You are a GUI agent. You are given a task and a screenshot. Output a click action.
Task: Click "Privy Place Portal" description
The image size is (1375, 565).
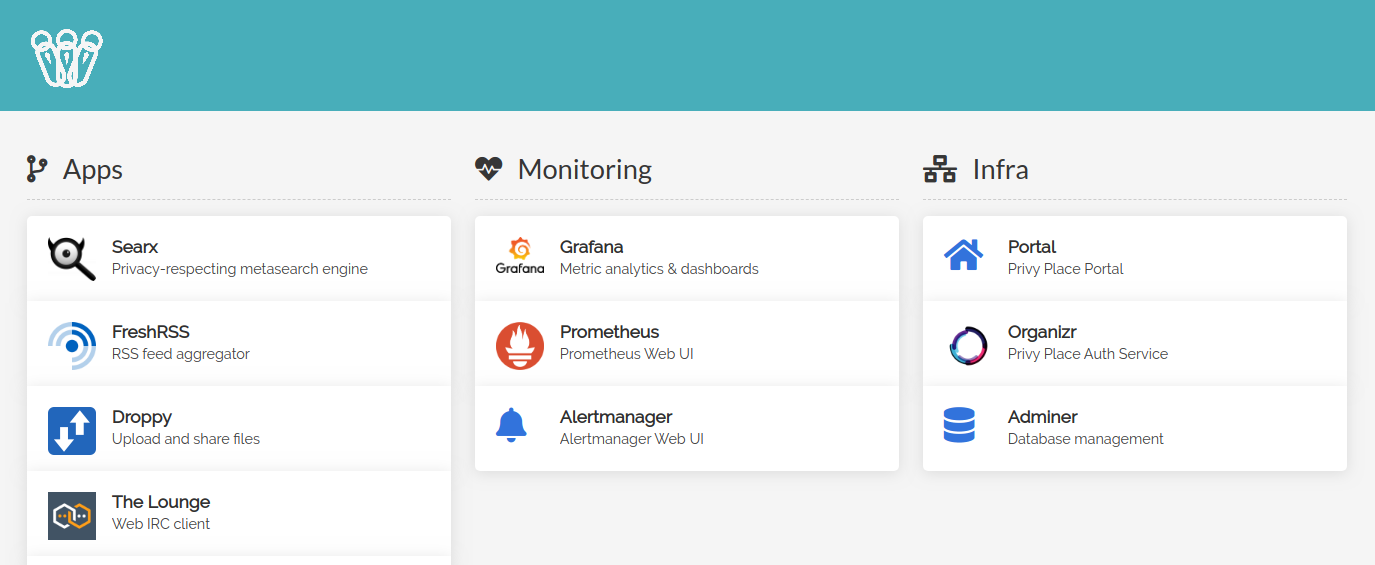tap(1066, 269)
